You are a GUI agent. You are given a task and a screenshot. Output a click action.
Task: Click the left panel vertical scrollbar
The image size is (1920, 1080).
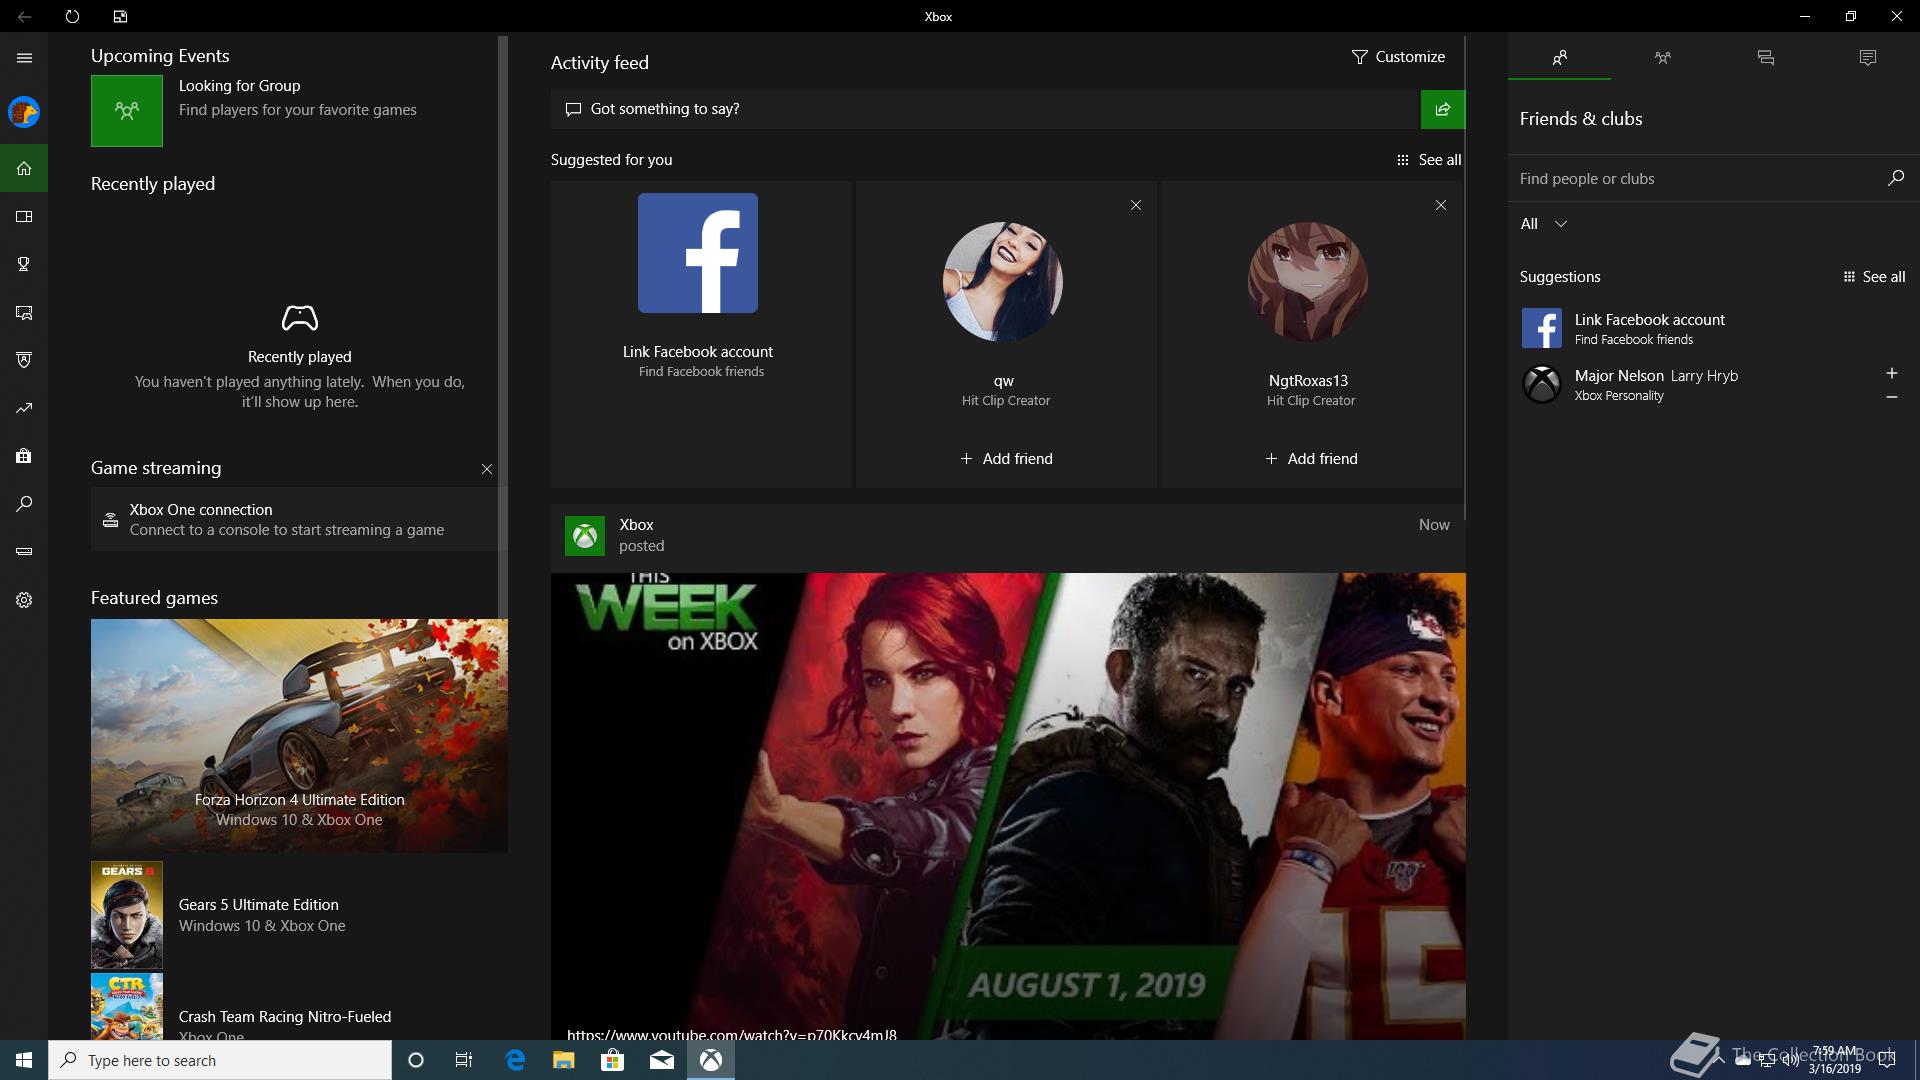503,327
